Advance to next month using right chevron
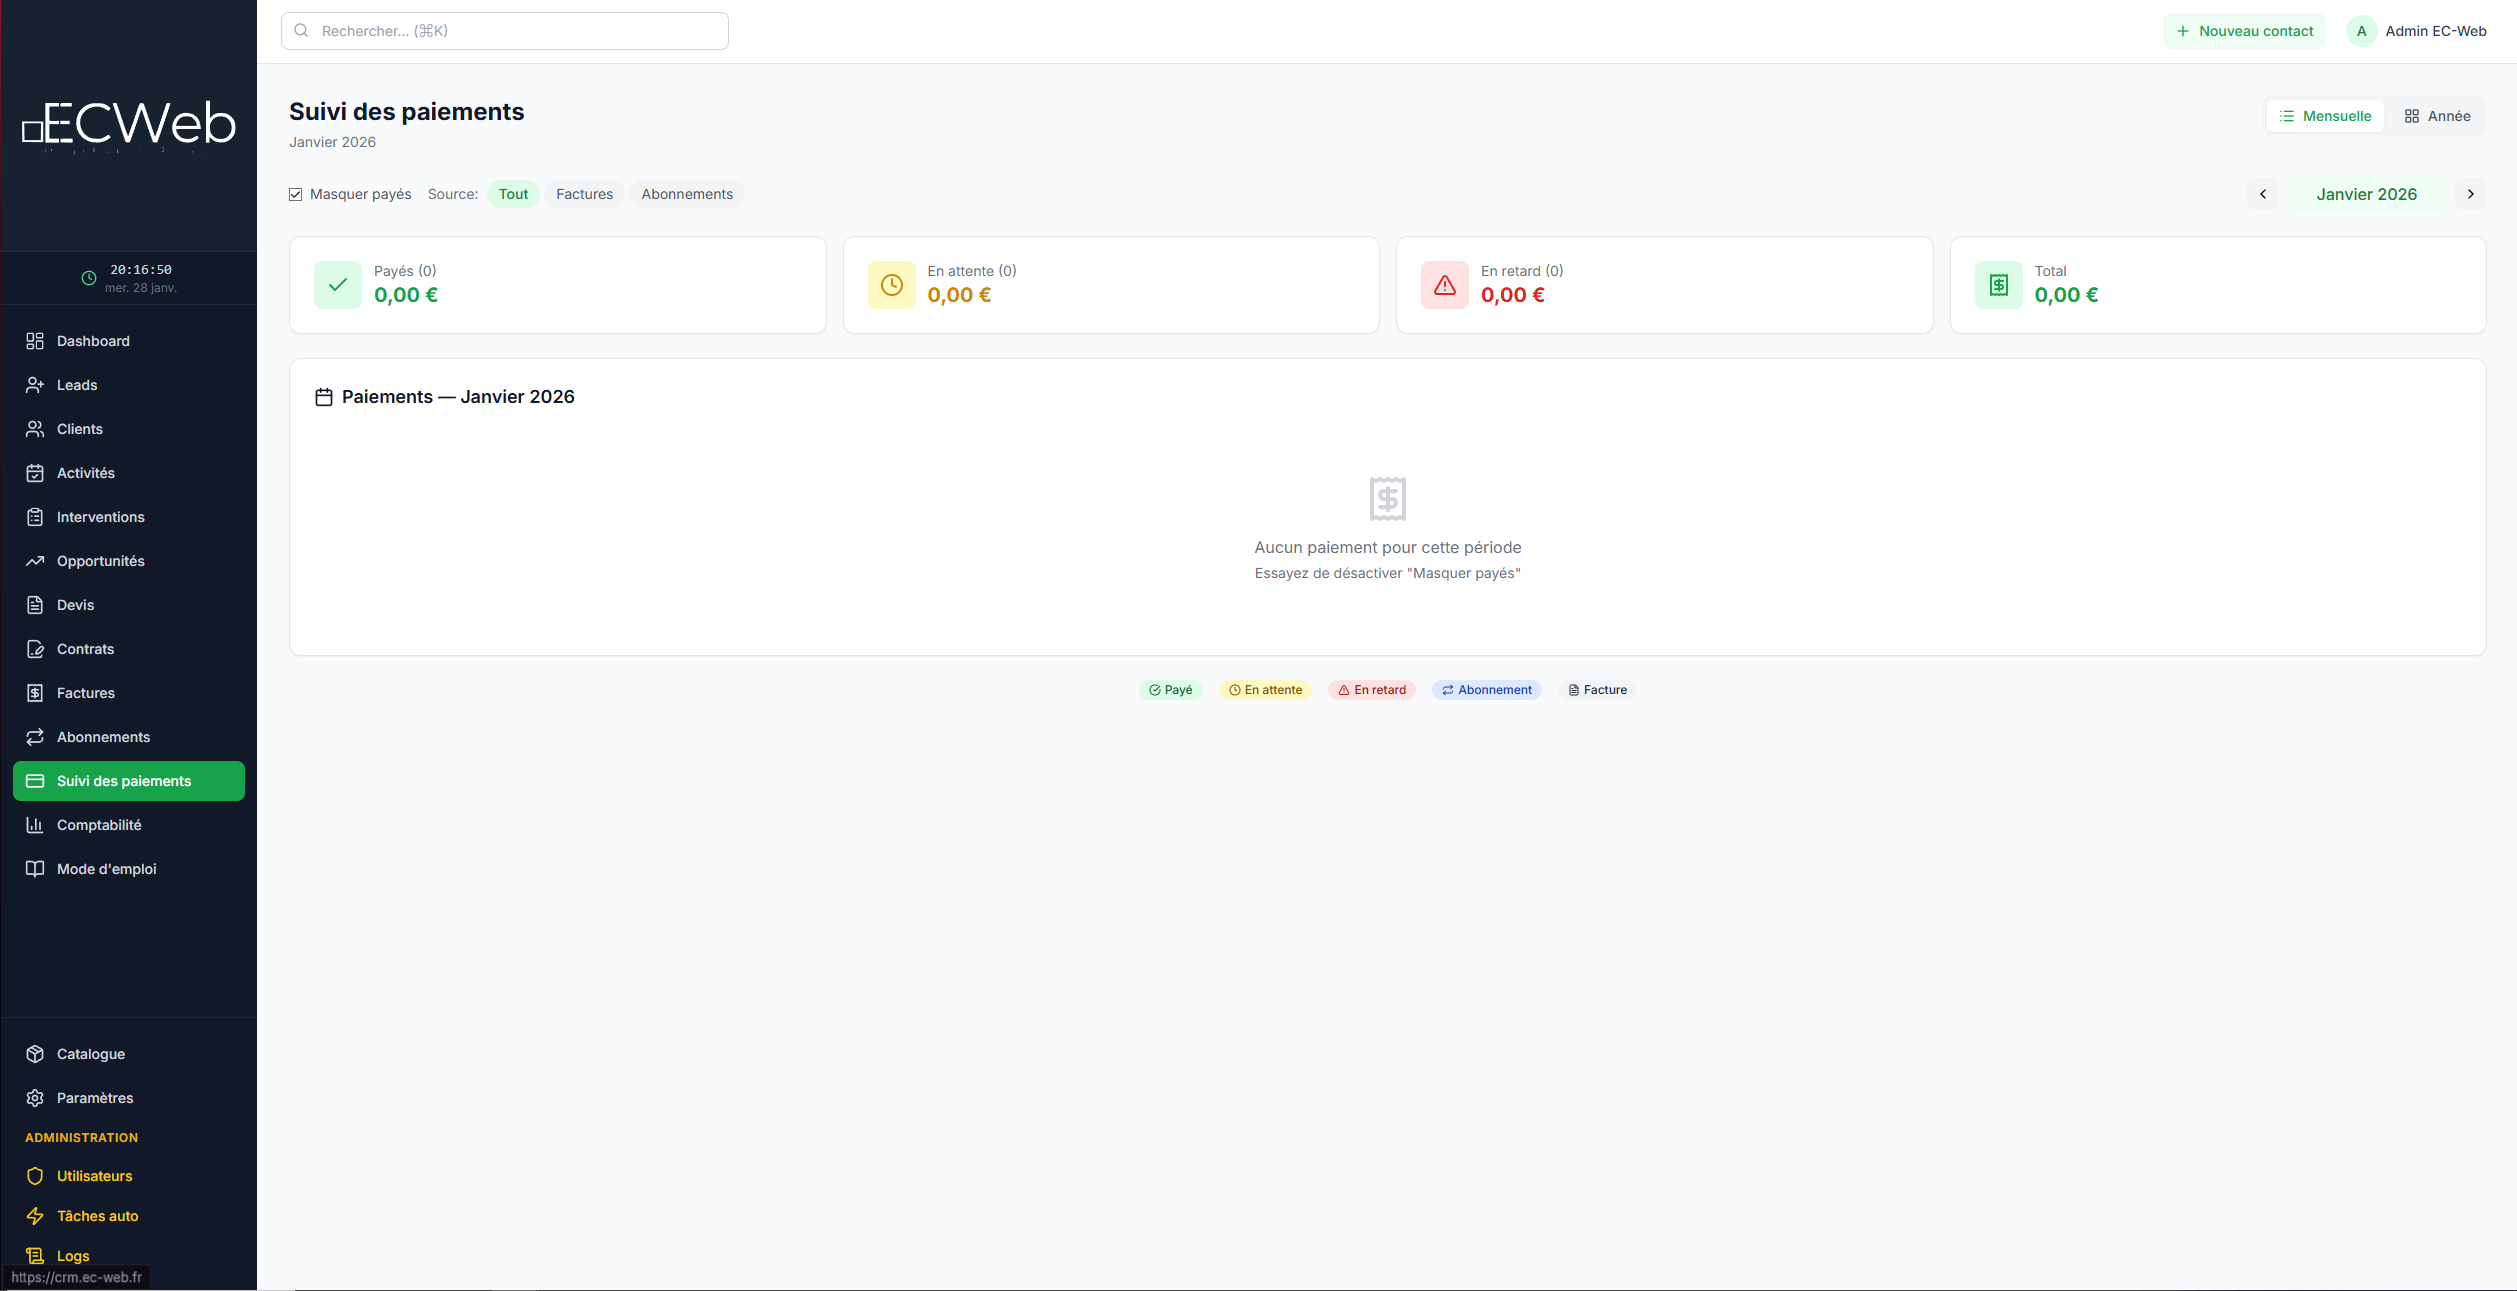This screenshot has width=2517, height=1291. pos(2470,193)
